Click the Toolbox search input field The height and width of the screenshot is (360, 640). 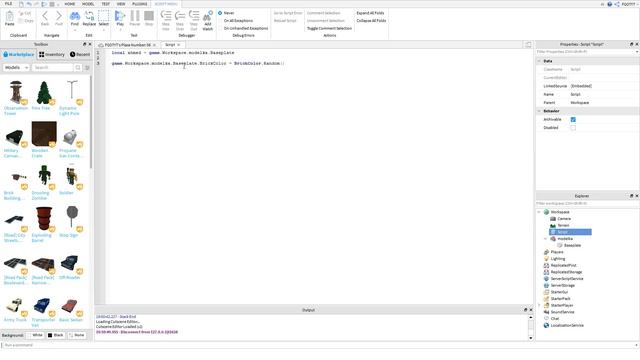53,67
